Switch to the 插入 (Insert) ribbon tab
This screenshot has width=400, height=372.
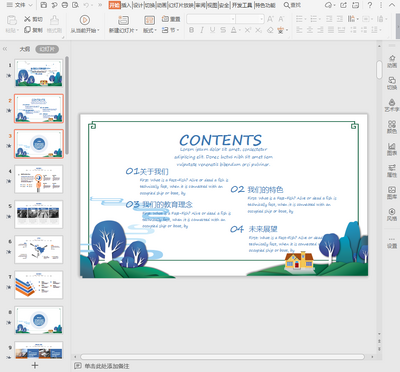tap(126, 5)
